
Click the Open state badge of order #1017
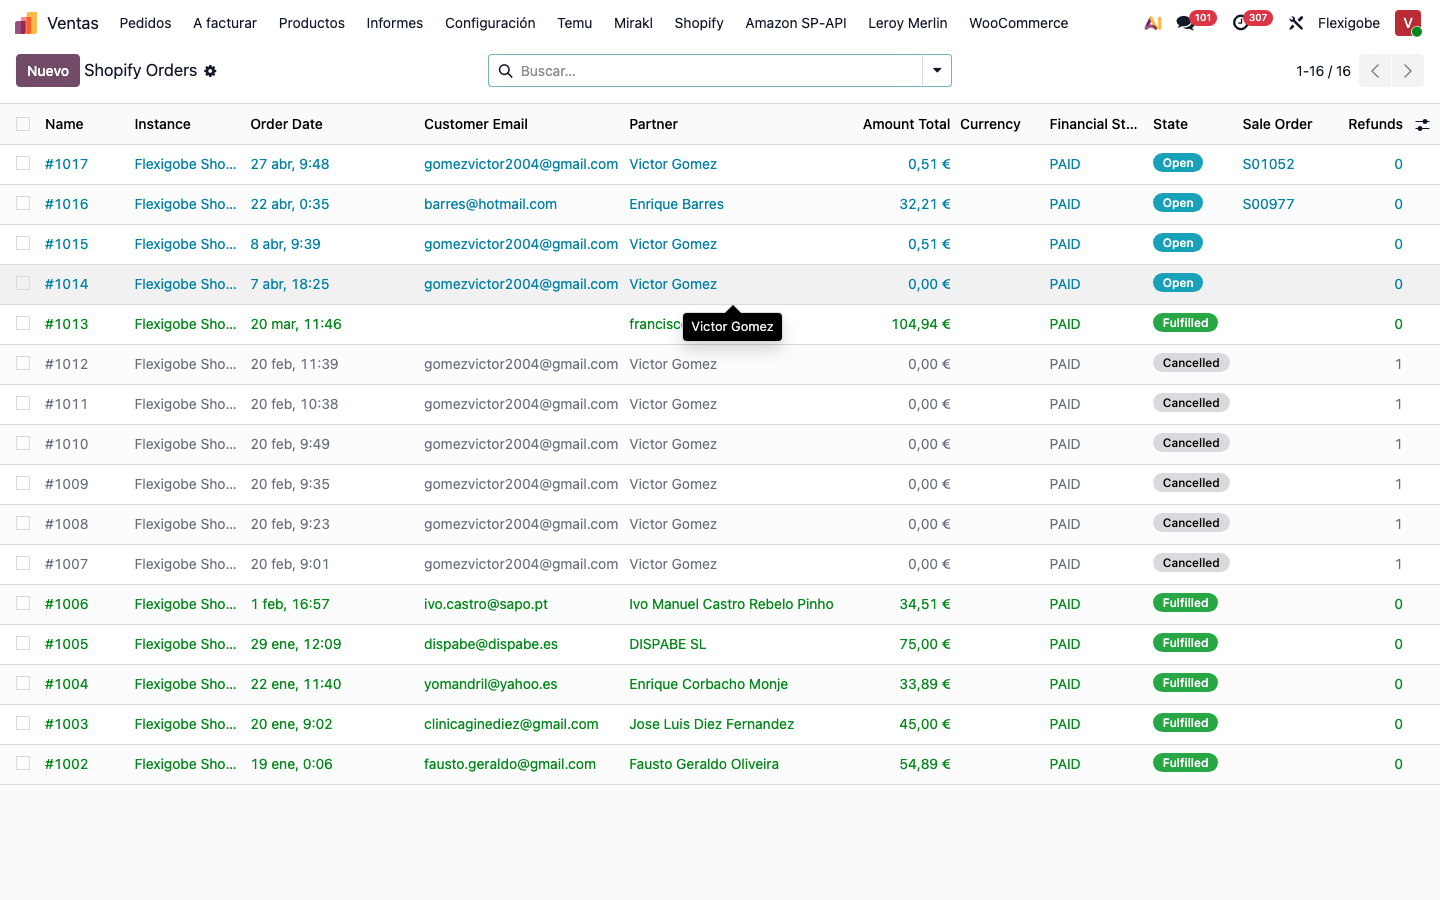tap(1178, 163)
